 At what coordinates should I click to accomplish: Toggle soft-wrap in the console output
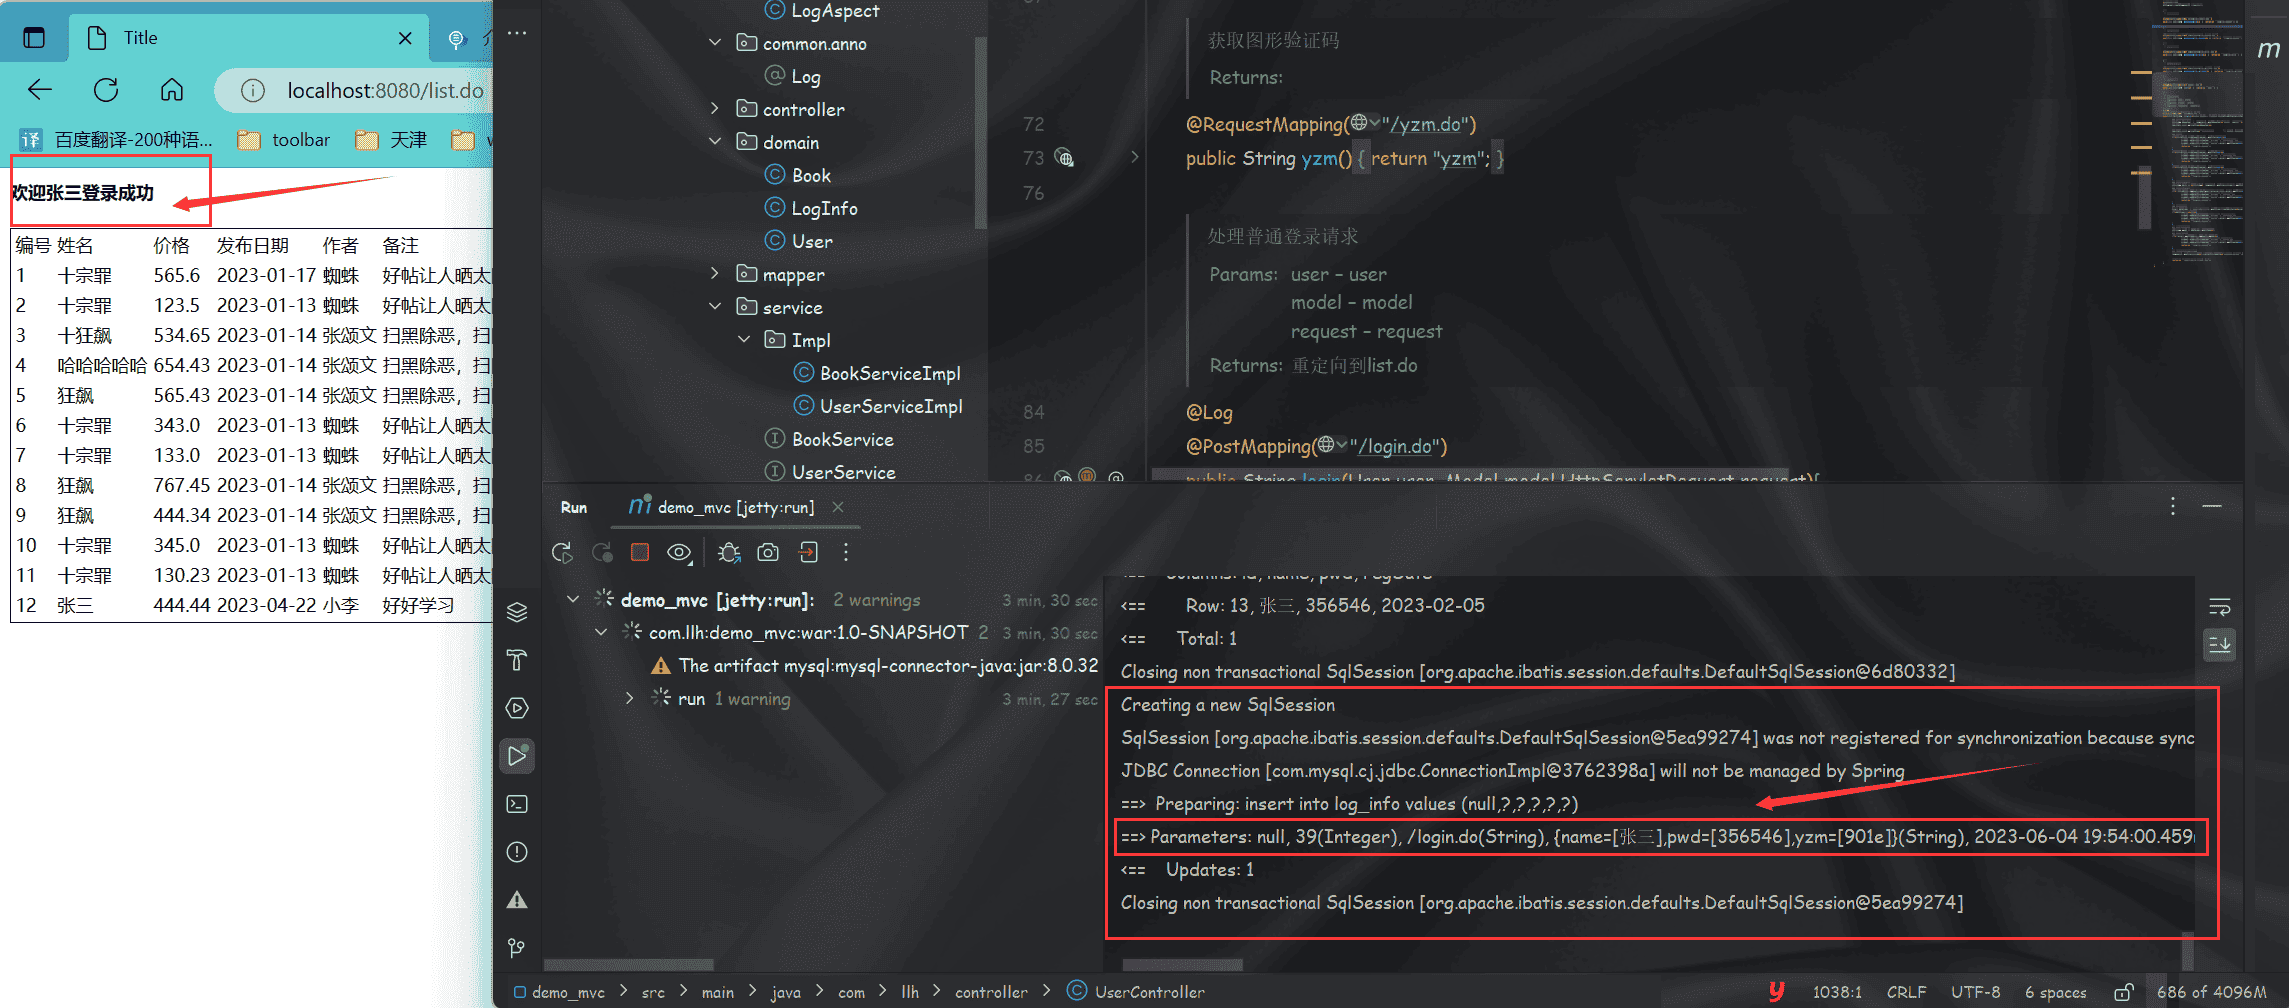(x=2219, y=607)
